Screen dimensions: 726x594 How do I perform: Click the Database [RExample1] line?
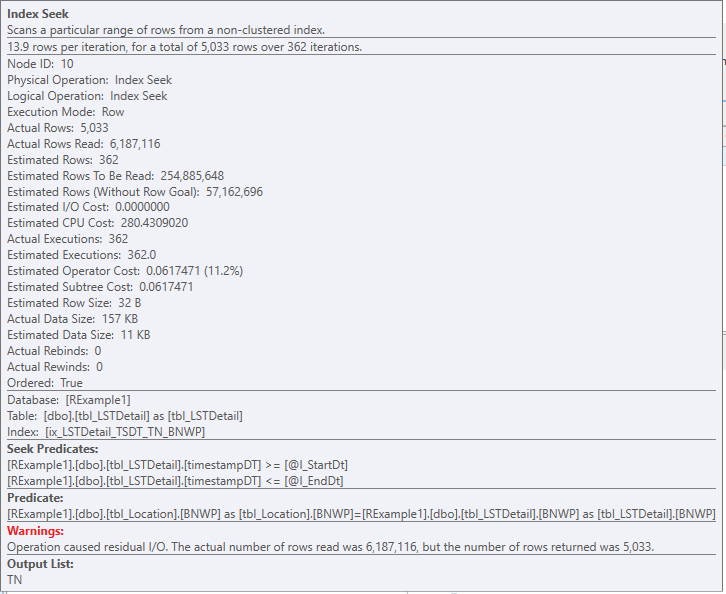[x=69, y=400]
